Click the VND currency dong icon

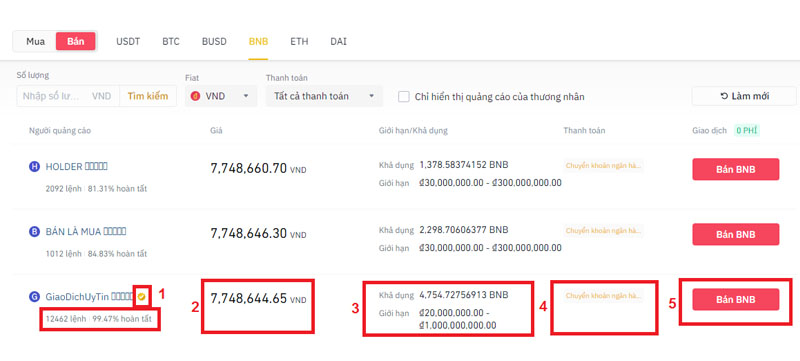pos(195,96)
